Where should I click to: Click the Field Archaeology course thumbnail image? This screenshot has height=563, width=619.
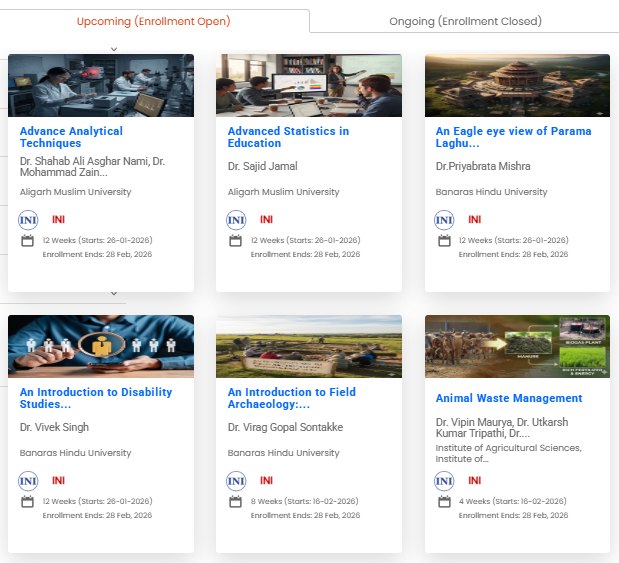[x=309, y=346]
